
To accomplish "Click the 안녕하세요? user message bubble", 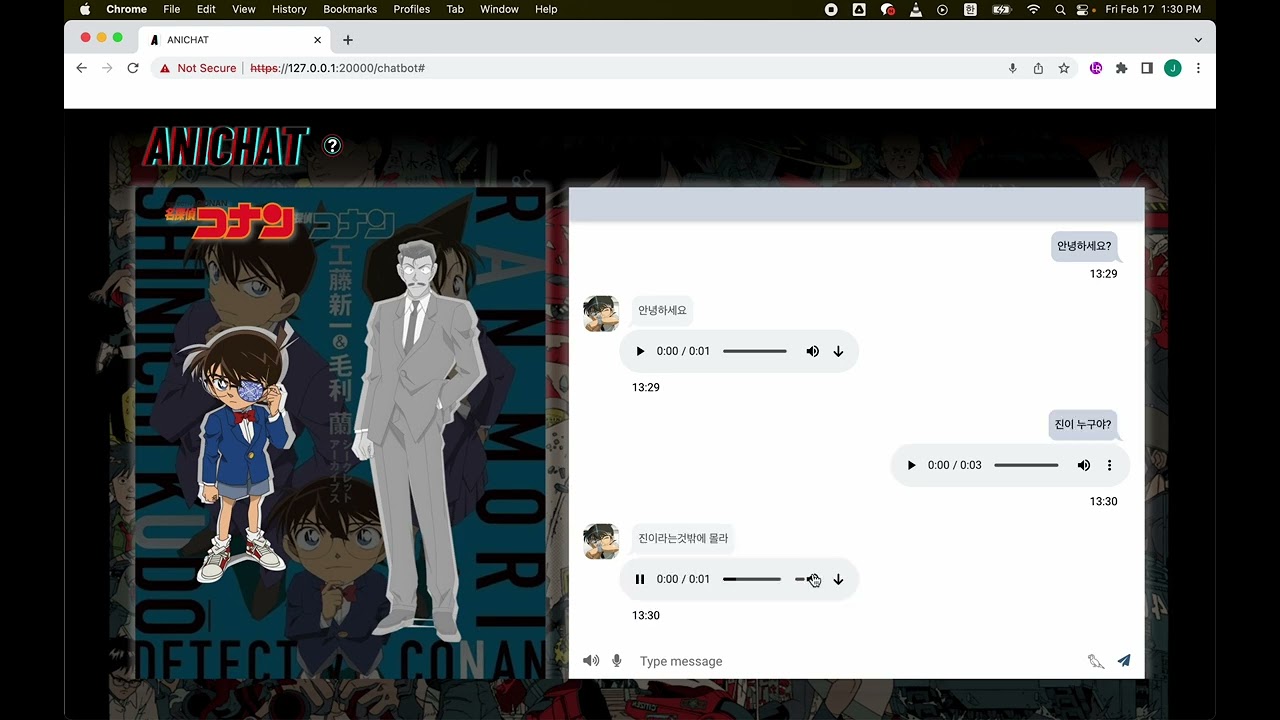I will click(1084, 246).
